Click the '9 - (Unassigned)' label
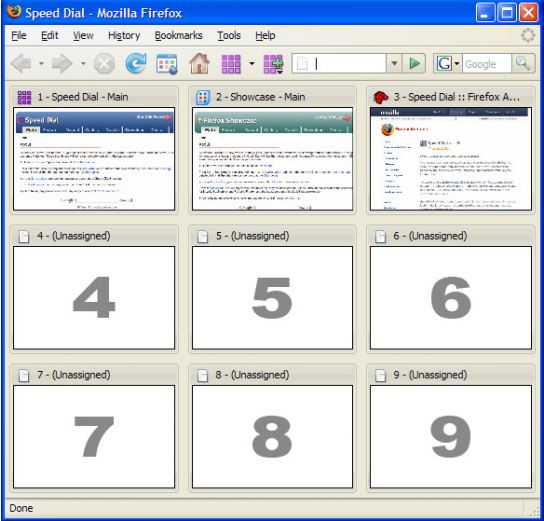The width and height of the screenshot is (544, 521). [430, 375]
